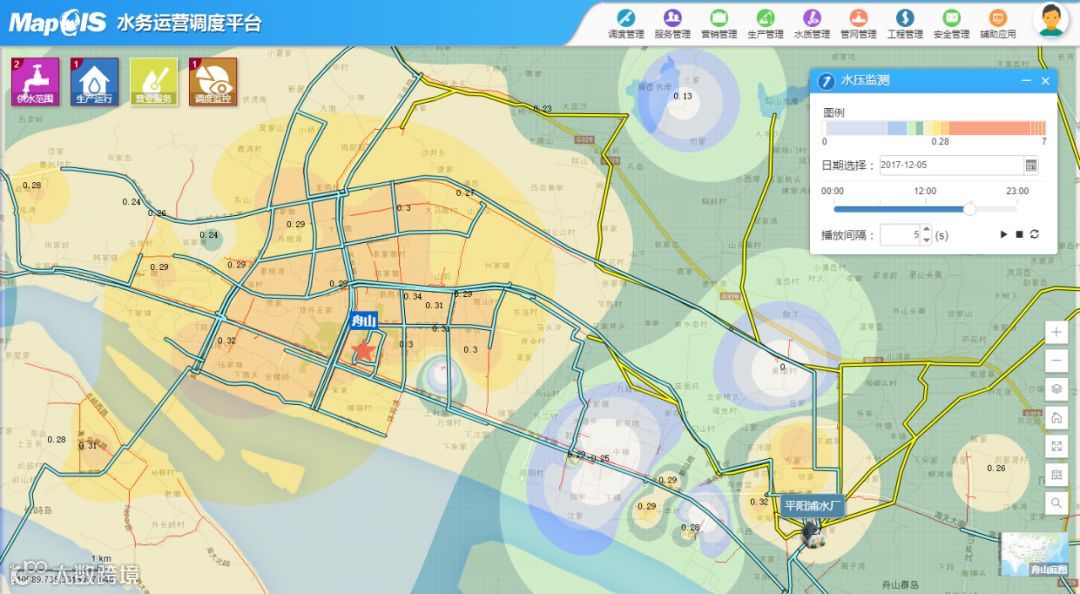The image size is (1080, 594).
Task: Click the user avatar icon
Action: [x=1050, y=21]
